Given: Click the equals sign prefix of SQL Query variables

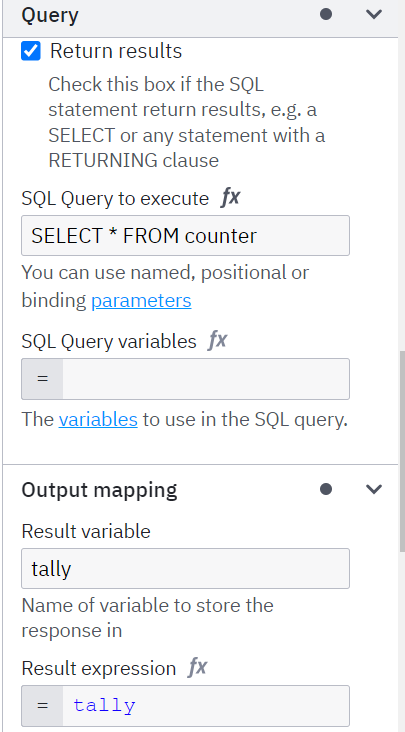Looking at the screenshot, I should (42, 379).
